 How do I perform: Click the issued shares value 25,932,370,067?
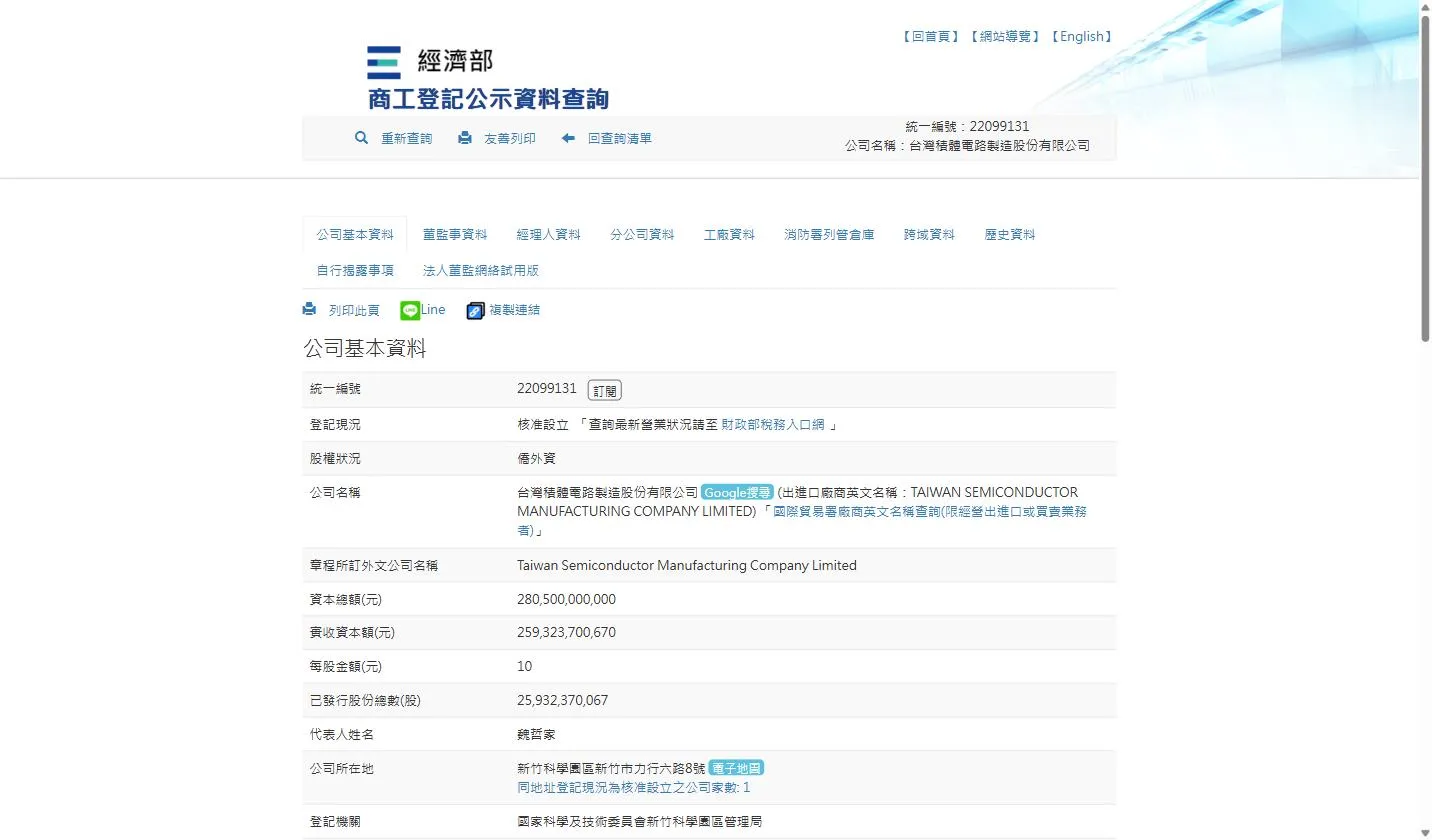pyautogui.click(x=562, y=701)
